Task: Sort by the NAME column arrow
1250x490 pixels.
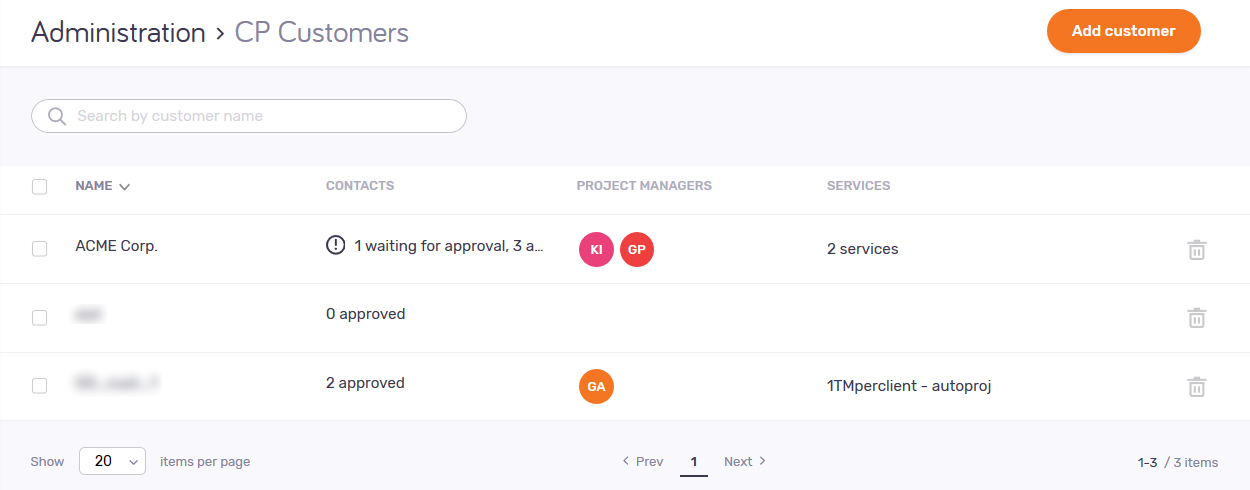Action: pos(125,187)
